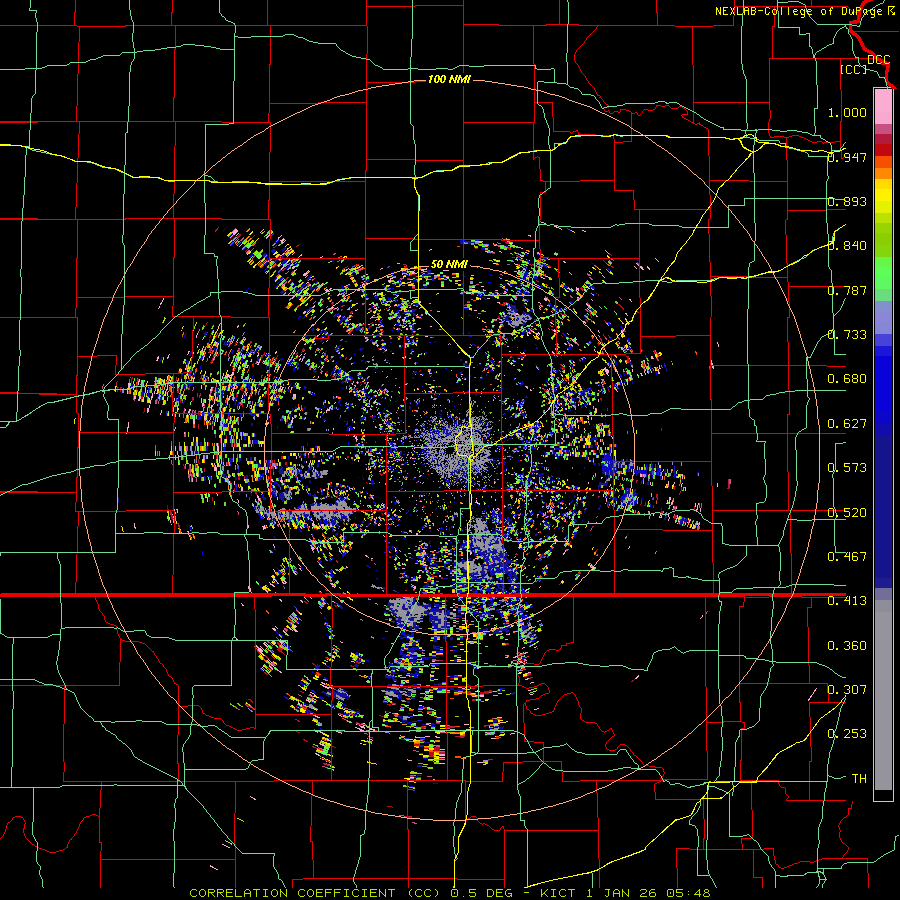Click the 0.680 scale value

847,379
